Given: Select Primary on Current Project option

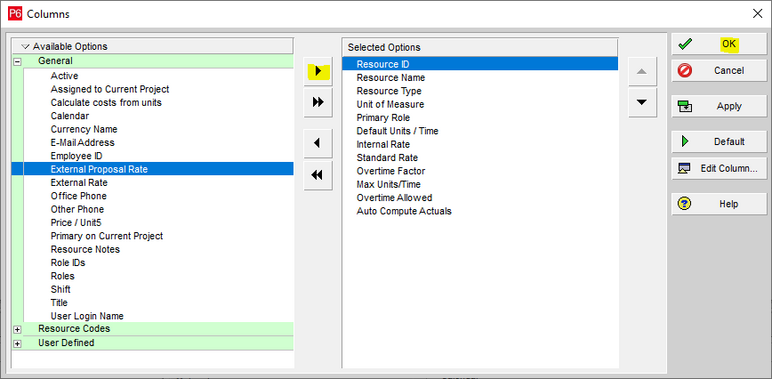Looking at the screenshot, I should pos(107,236).
